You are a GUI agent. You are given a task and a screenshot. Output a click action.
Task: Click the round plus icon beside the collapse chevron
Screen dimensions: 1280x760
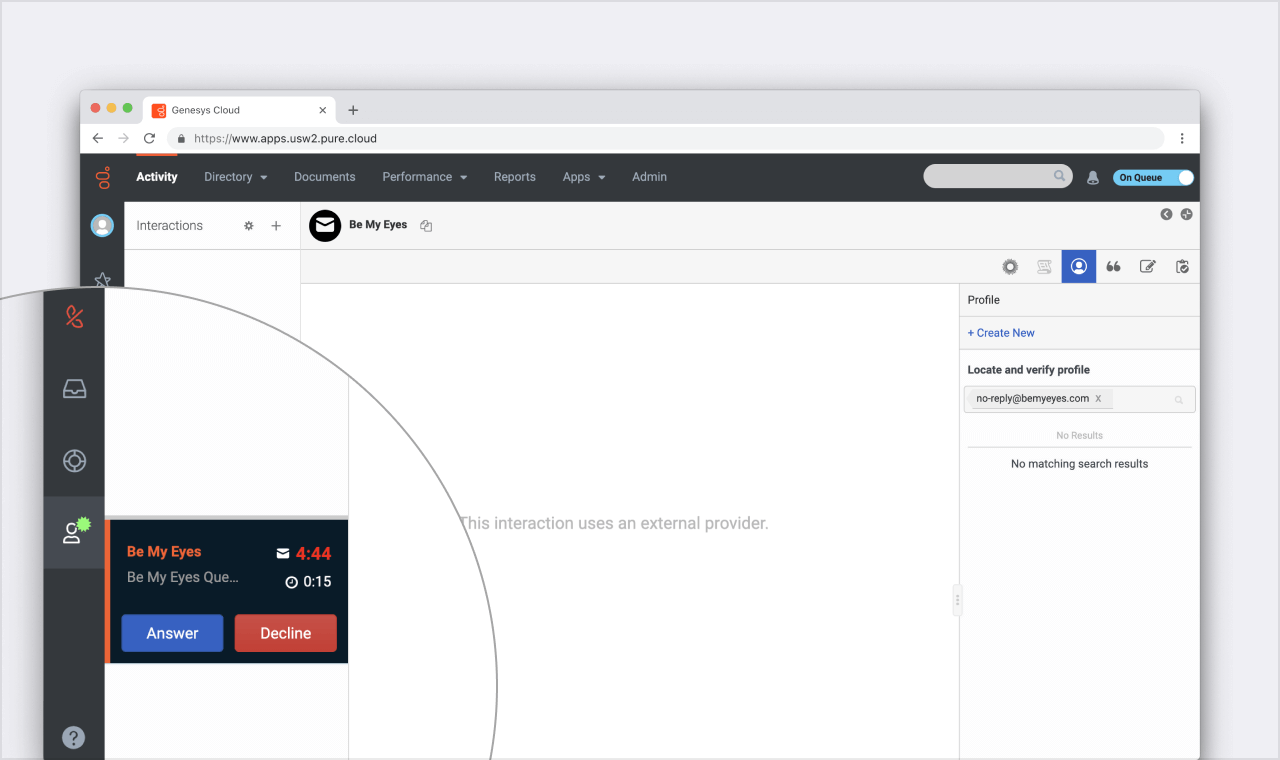point(1186,214)
